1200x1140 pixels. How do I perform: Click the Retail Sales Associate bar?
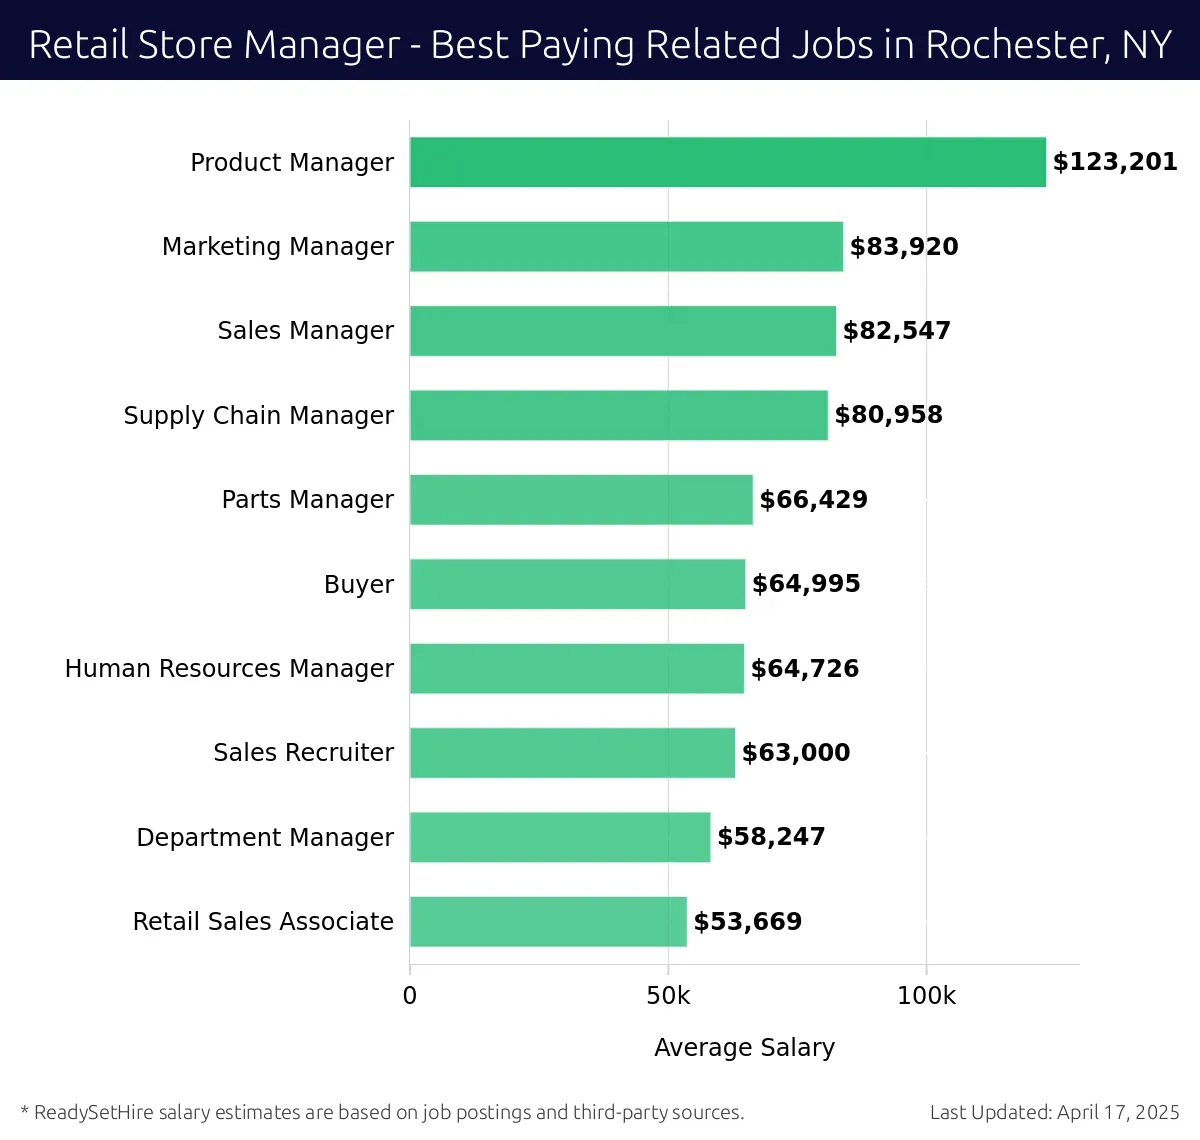[x=548, y=921]
